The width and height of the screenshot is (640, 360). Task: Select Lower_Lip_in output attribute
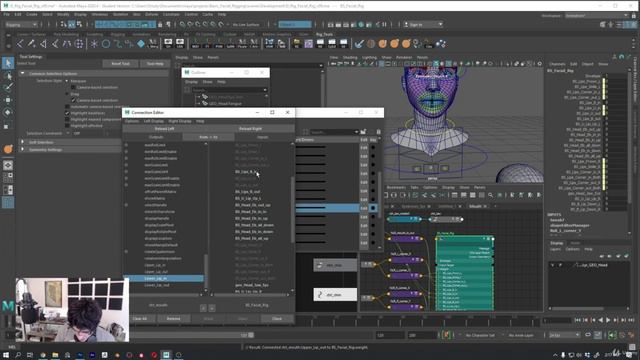[164, 278]
